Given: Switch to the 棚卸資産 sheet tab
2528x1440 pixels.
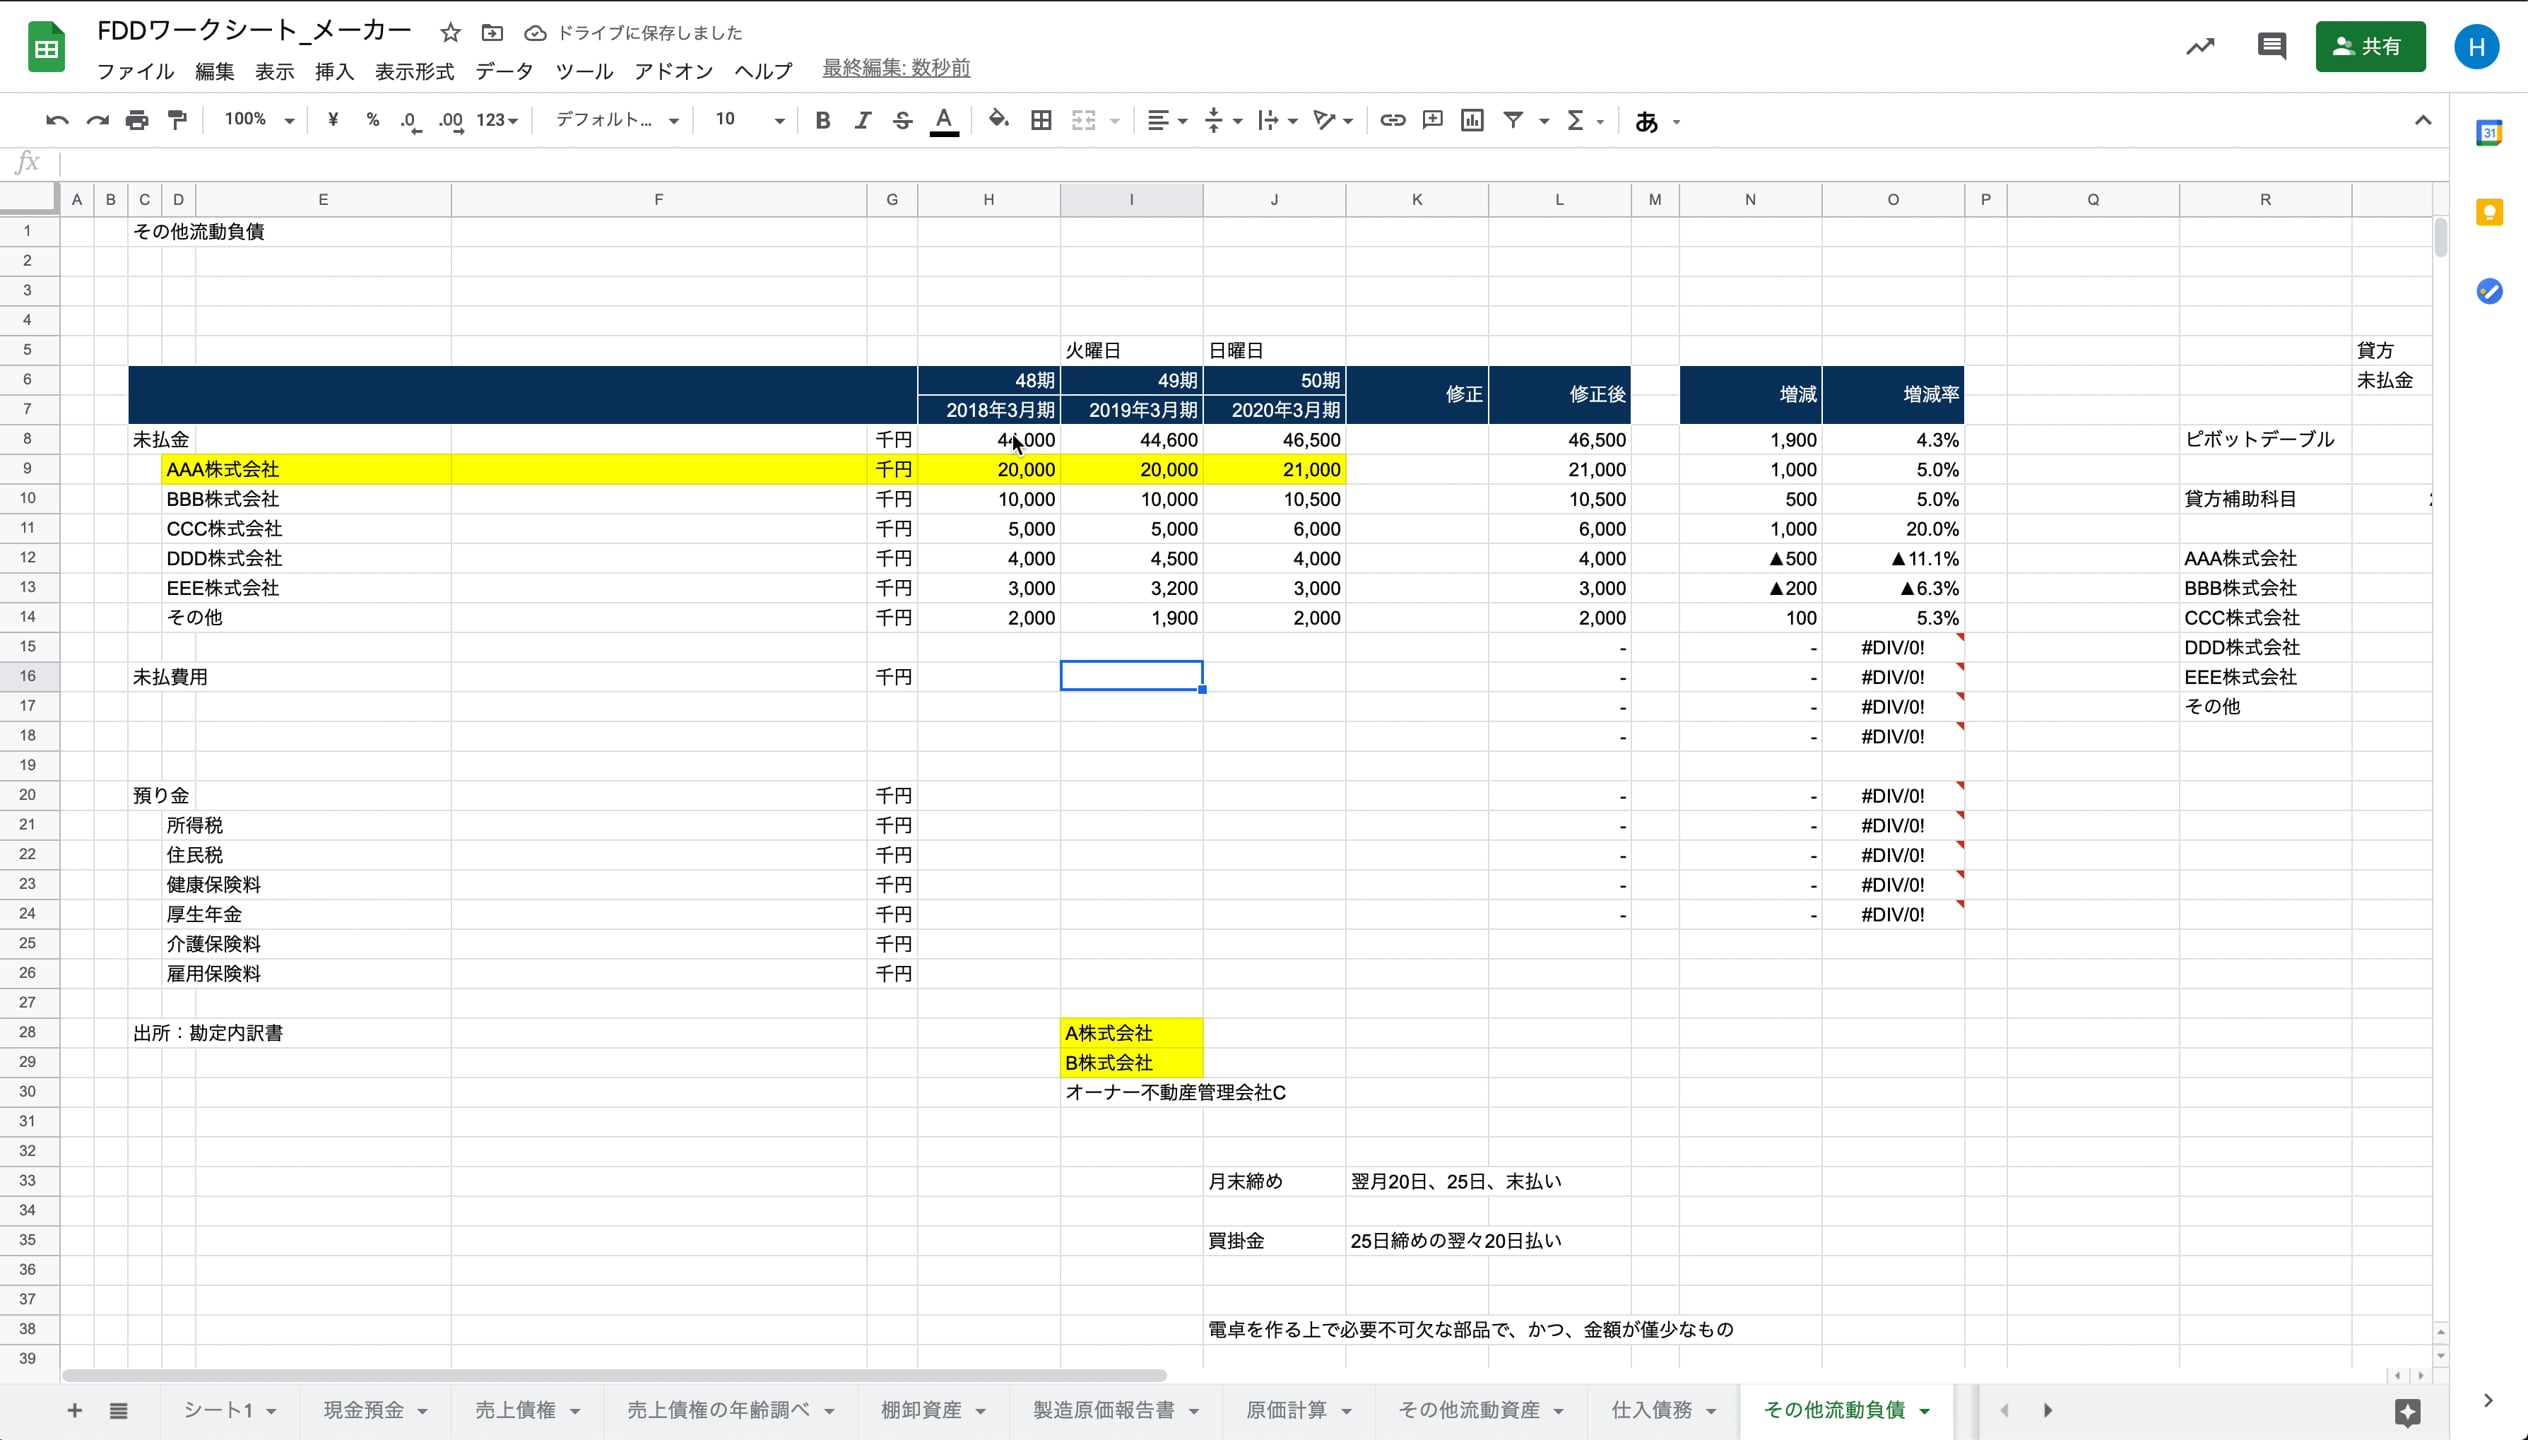Looking at the screenshot, I should tap(920, 1410).
